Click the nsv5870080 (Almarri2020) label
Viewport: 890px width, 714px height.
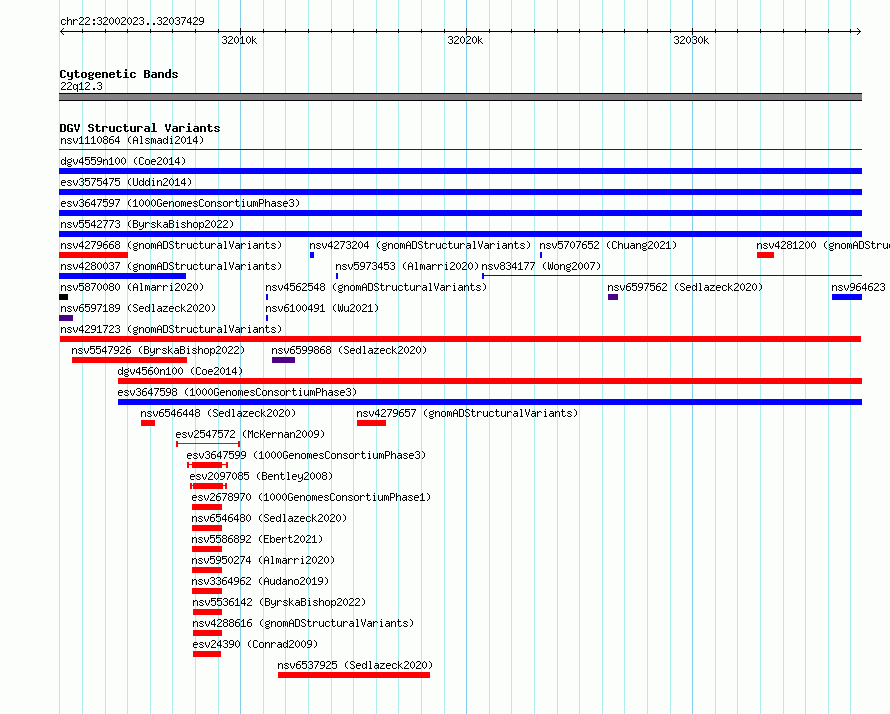click(x=132, y=287)
